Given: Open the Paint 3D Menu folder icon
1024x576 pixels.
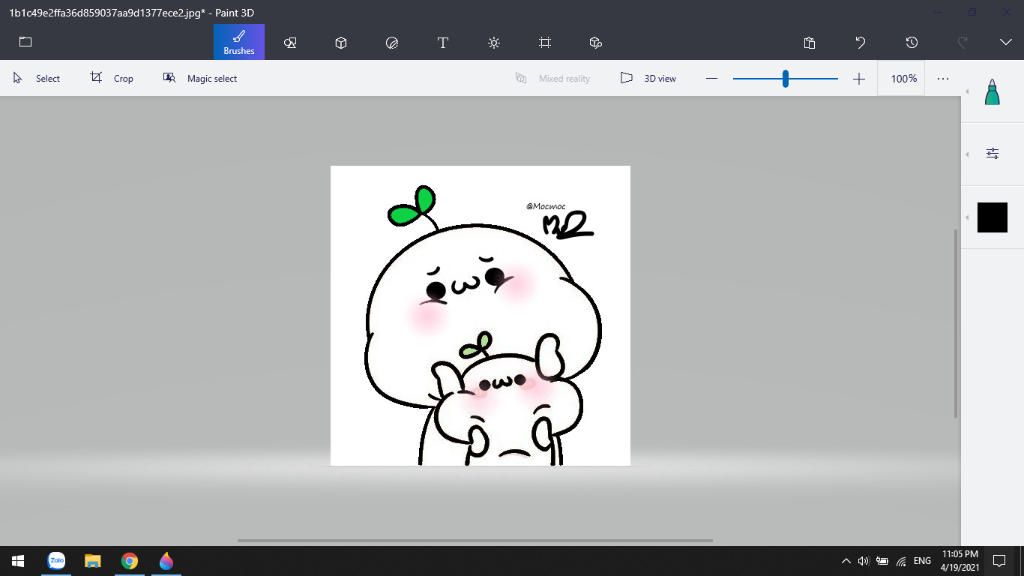Looking at the screenshot, I should point(25,42).
